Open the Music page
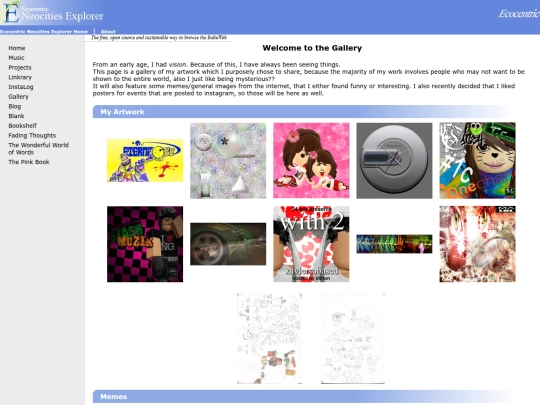540x405 pixels. [x=16, y=58]
